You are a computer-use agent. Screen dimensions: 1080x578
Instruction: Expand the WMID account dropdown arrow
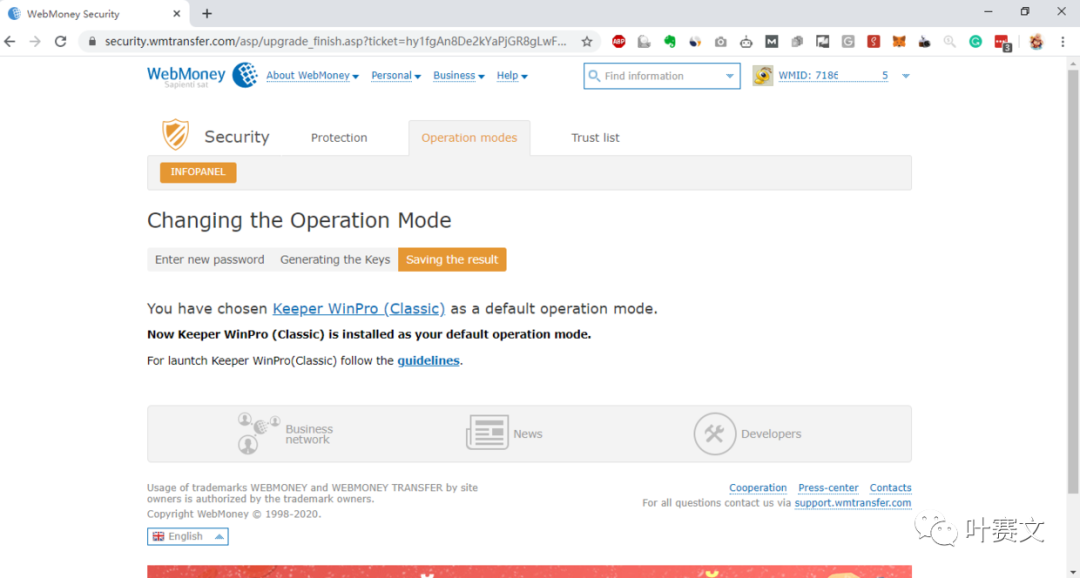(906, 76)
